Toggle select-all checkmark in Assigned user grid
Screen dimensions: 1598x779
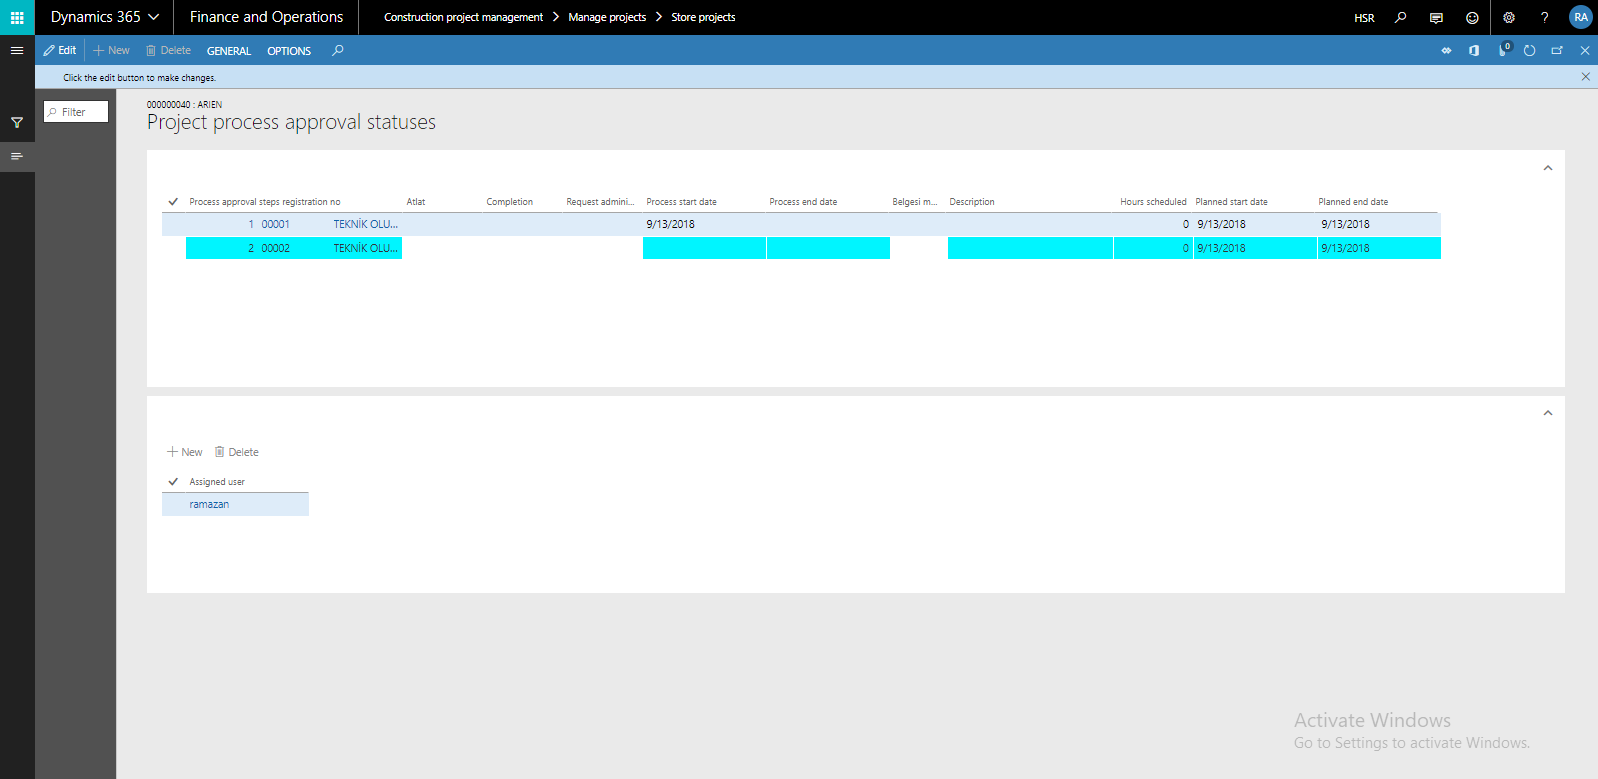(173, 482)
